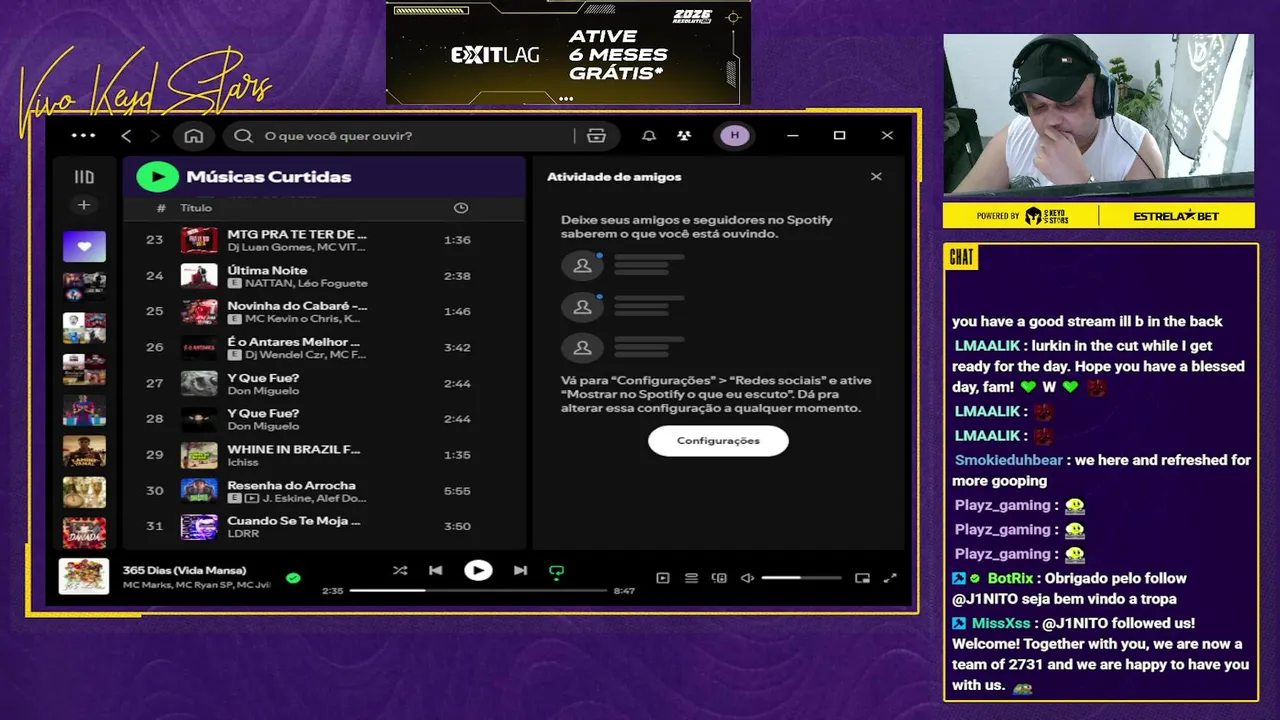Open the profile avatar 'H' menu
The image size is (1280, 720).
tap(735, 135)
